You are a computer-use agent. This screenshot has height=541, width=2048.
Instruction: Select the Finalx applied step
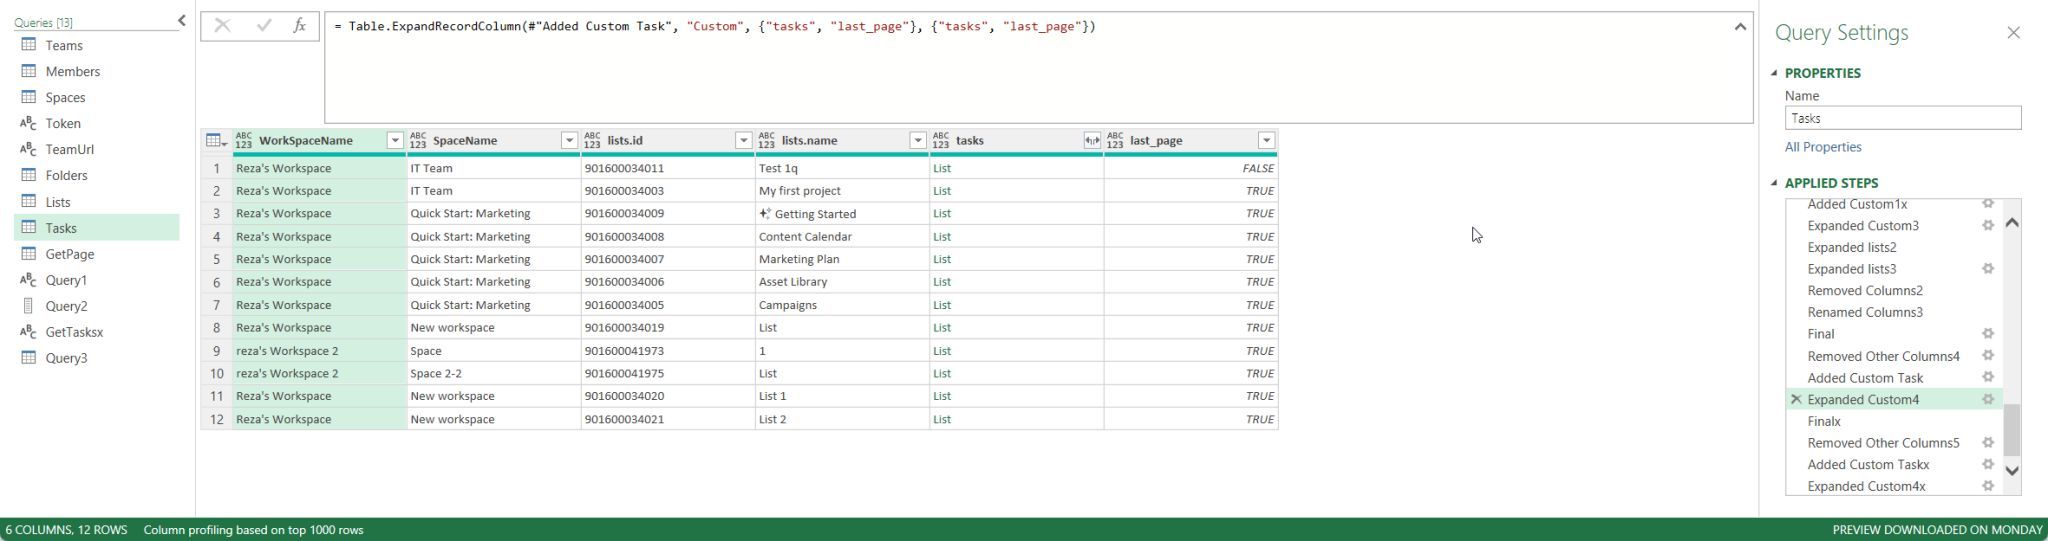(x=1824, y=421)
